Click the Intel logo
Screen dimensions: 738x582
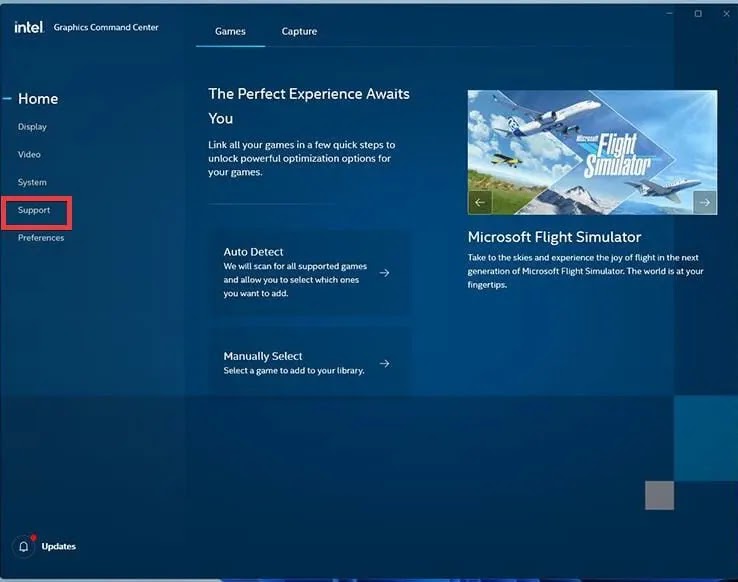(x=29, y=27)
